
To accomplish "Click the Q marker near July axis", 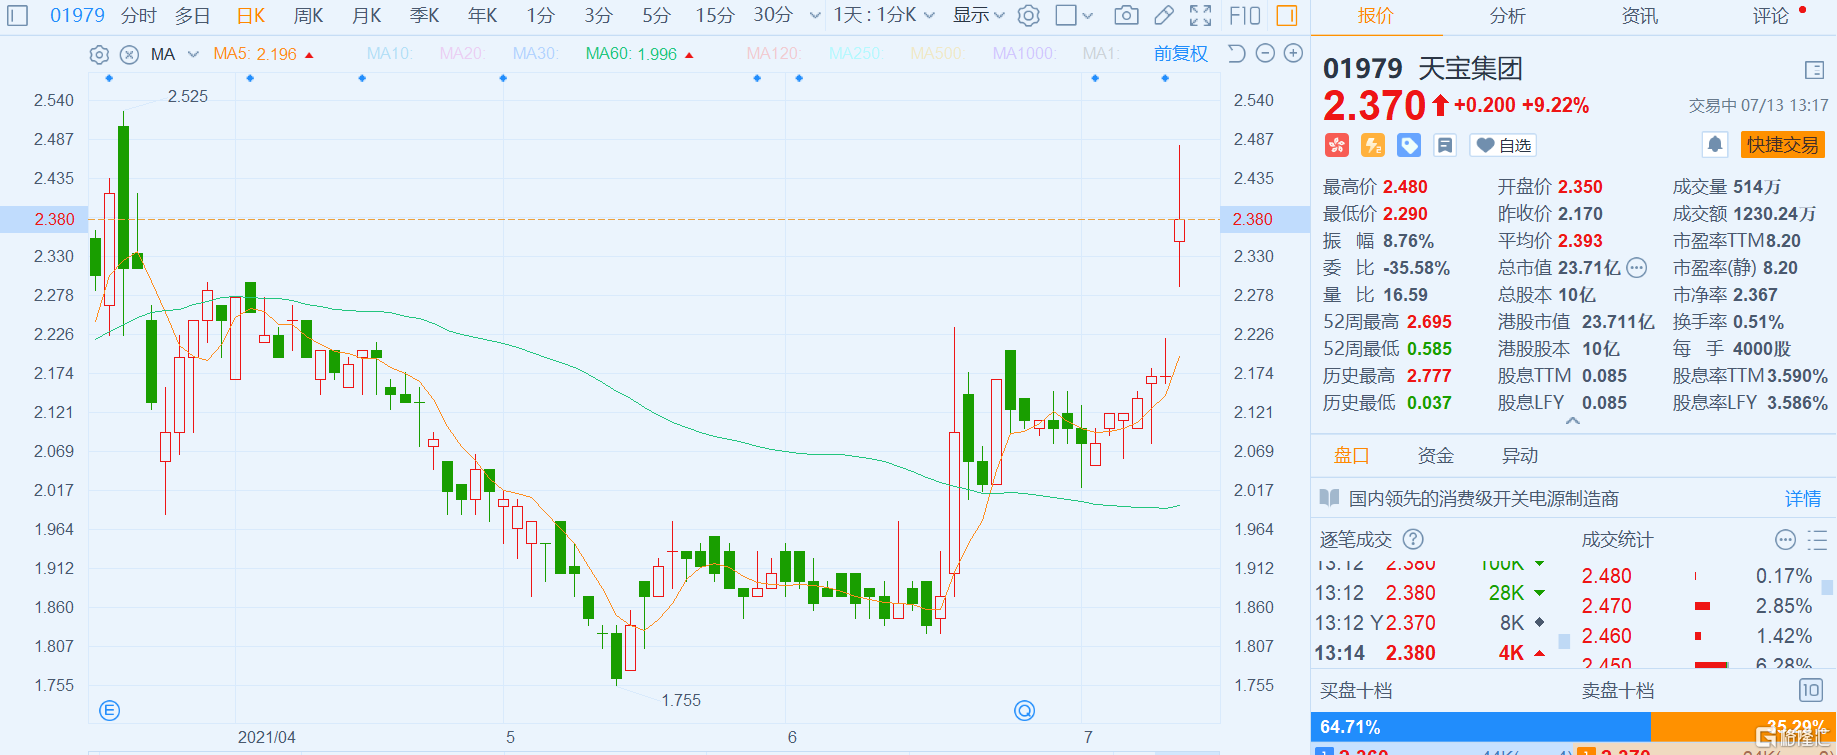I will click(1024, 710).
